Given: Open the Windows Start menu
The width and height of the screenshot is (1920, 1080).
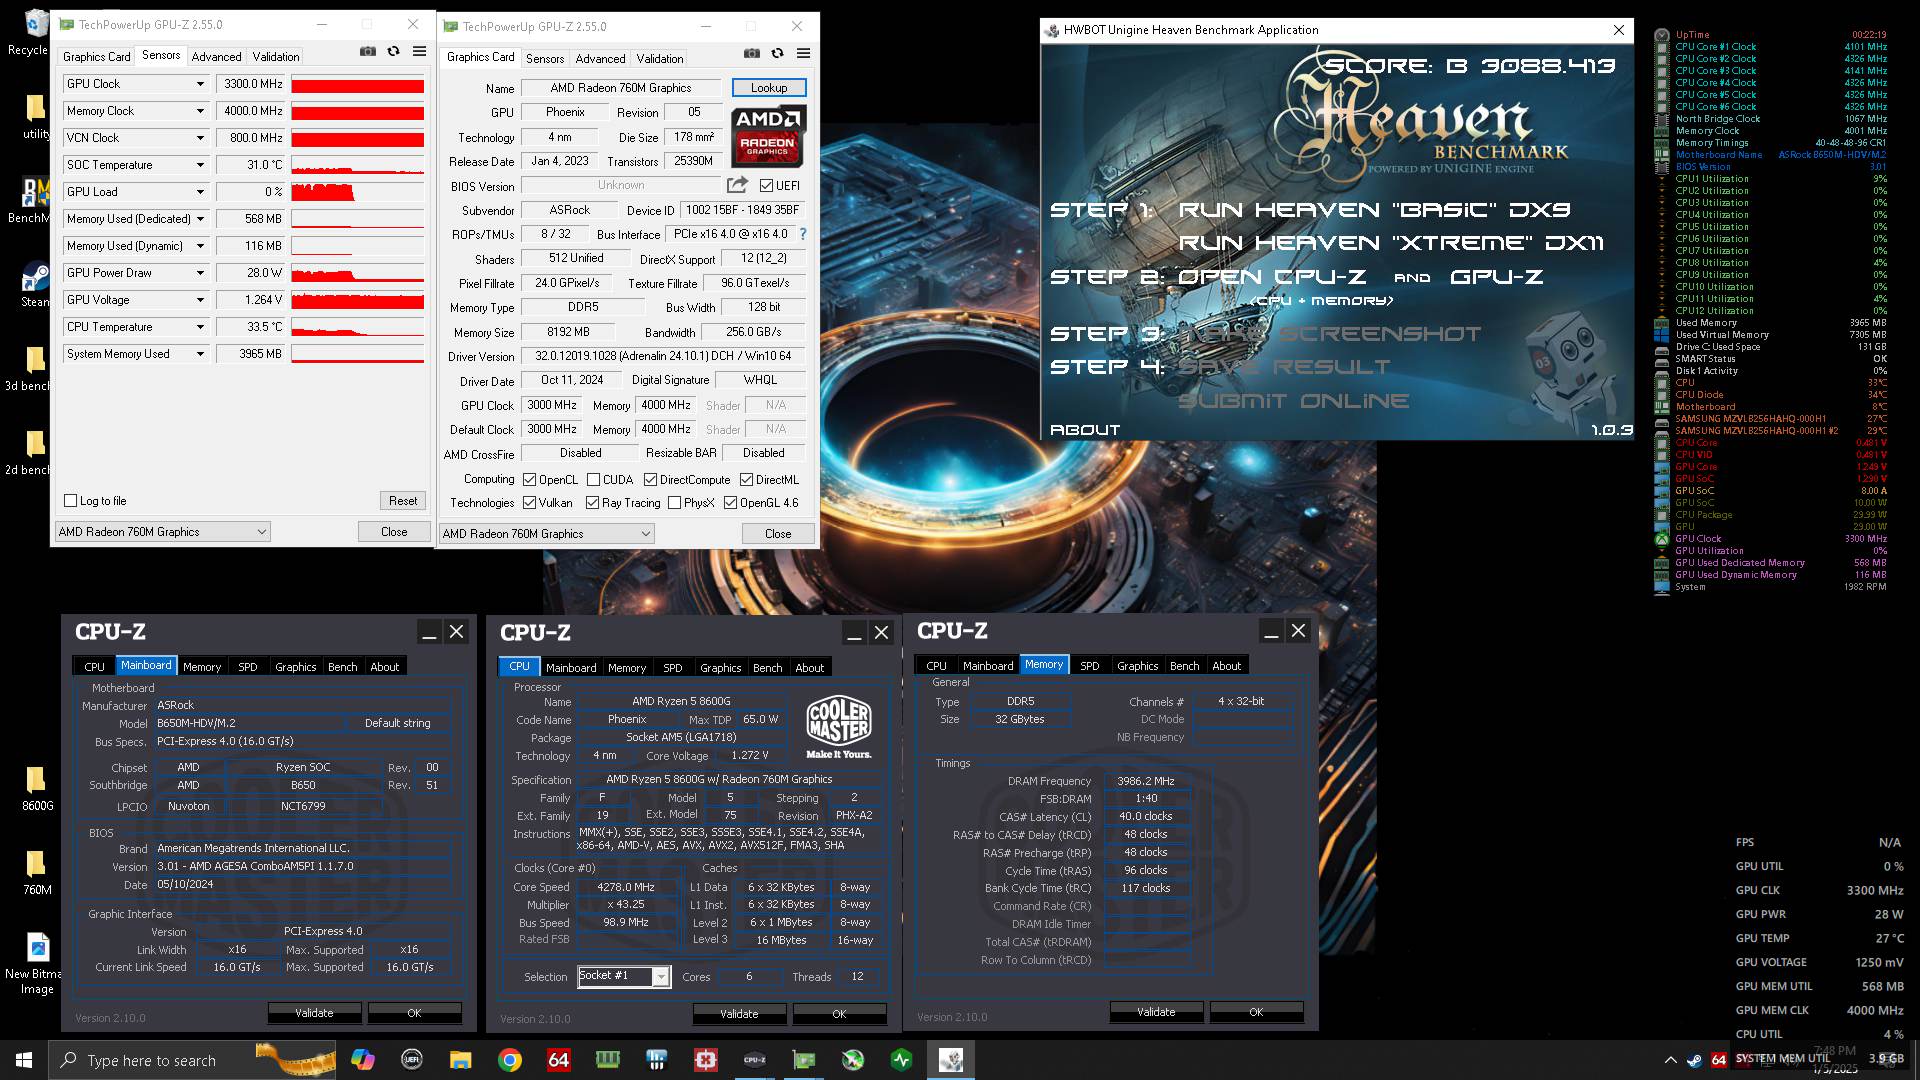Looking at the screenshot, I should pyautogui.click(x=24, y=1060).
